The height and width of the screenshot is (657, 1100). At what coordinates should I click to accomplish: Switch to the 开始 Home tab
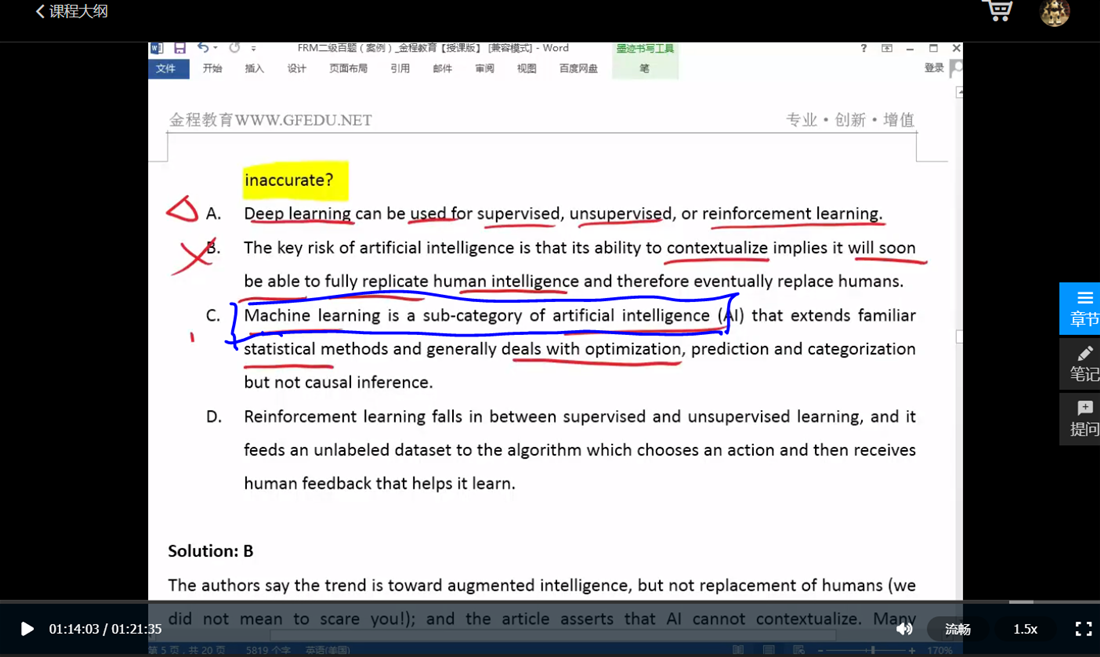(212, 69)
